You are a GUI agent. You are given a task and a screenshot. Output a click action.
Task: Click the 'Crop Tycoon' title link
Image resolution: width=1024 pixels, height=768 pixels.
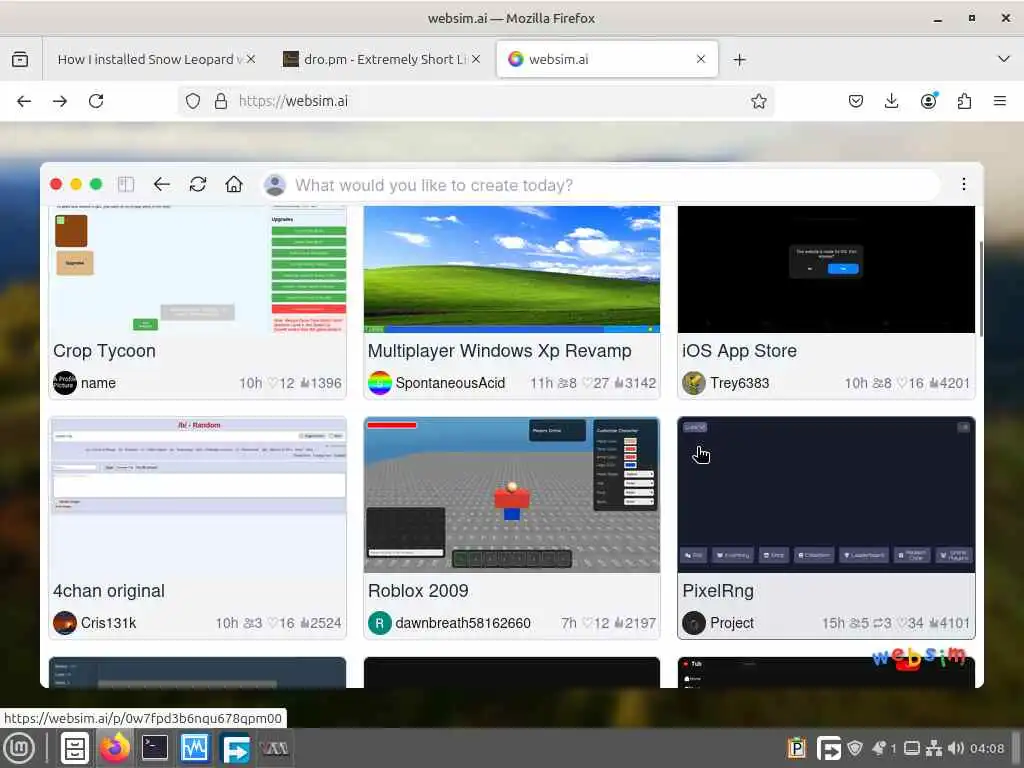click(104, 351)
